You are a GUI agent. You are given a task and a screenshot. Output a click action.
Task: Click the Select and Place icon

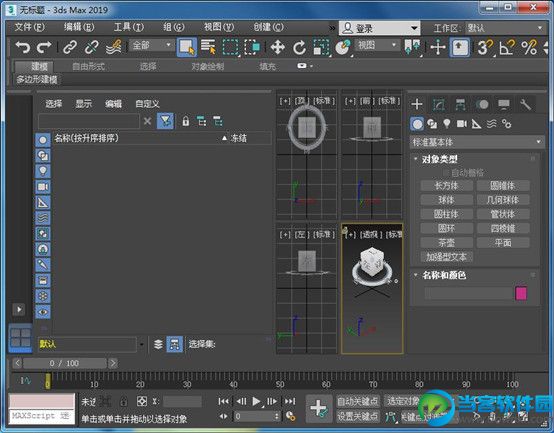(343, 47)
